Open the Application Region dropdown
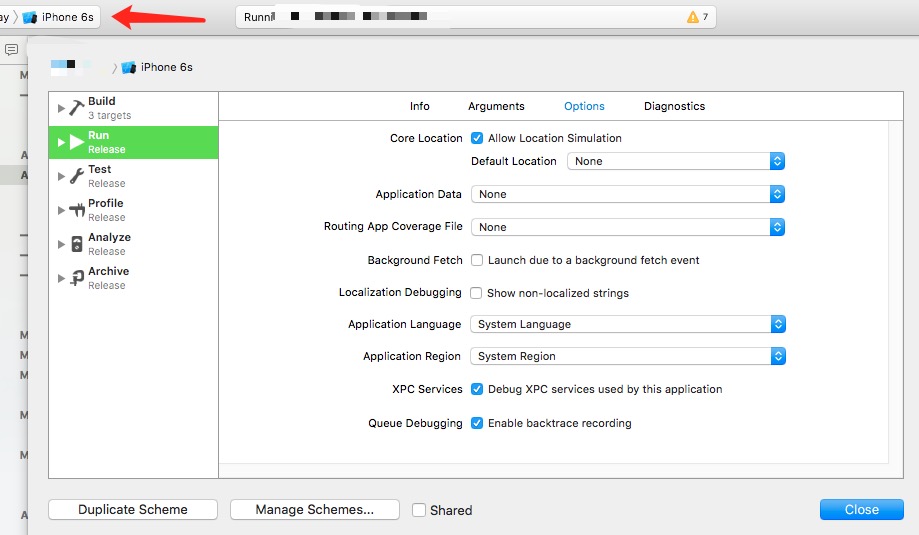Image resolution: width=919 pixels, height=535 pixels. coord(628,356)
